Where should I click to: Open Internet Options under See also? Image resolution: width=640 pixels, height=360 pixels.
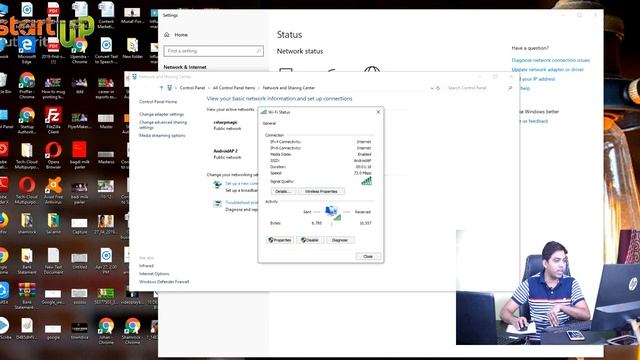(x=154, y=274)
